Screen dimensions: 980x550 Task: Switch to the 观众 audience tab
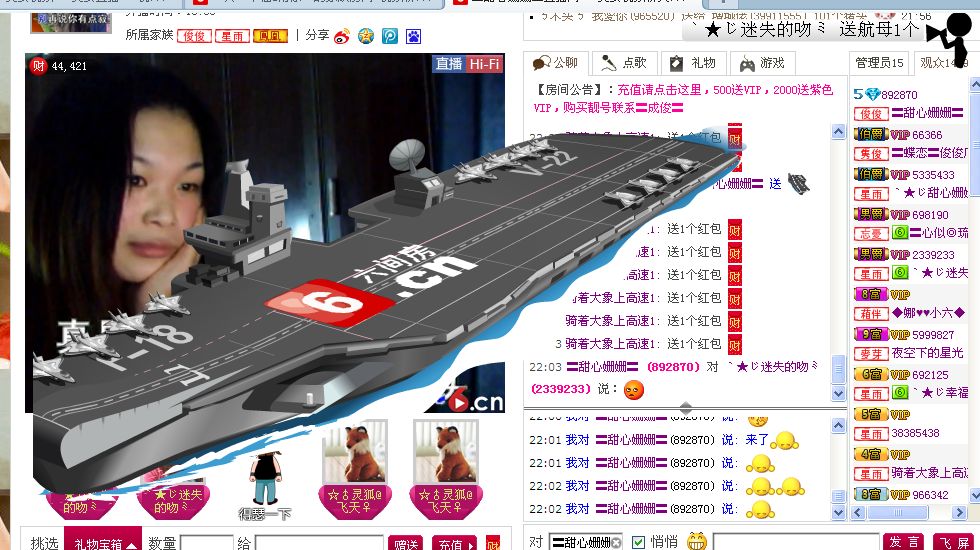[x=943, y=63]
